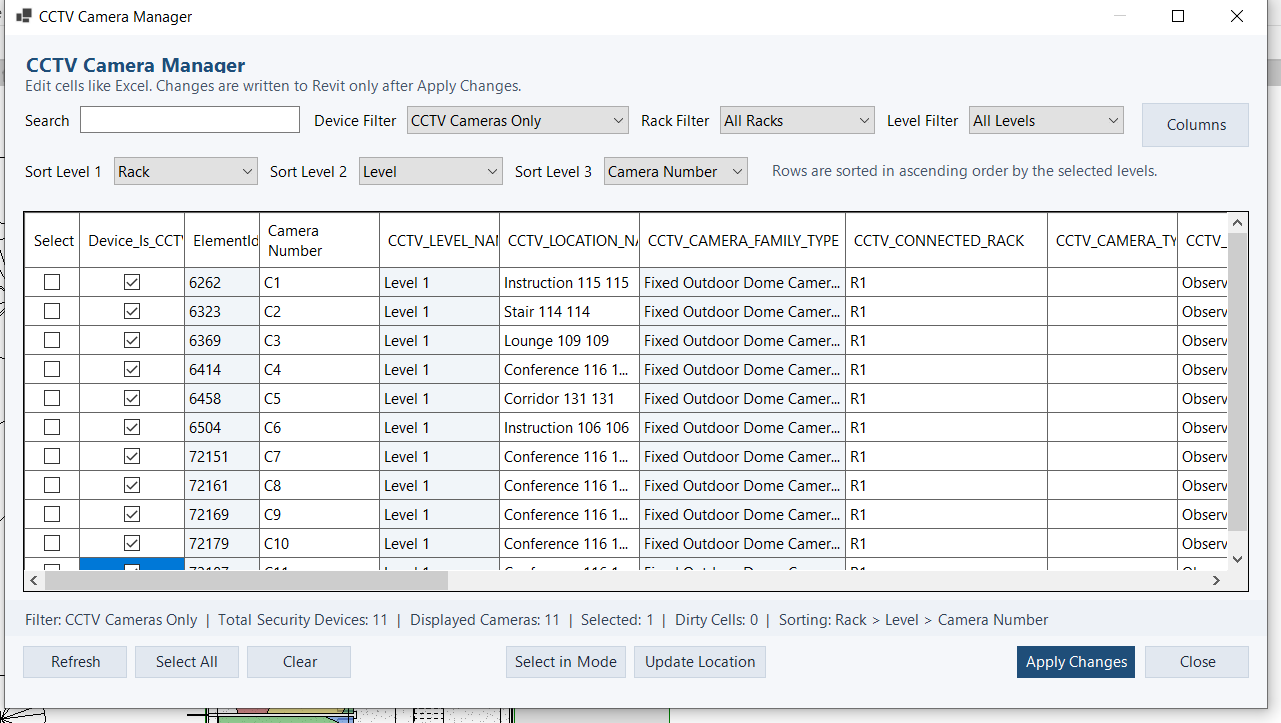Tick the Select checkbox for camera C10
The image size is (1281, 723).
tap(52, 543)
